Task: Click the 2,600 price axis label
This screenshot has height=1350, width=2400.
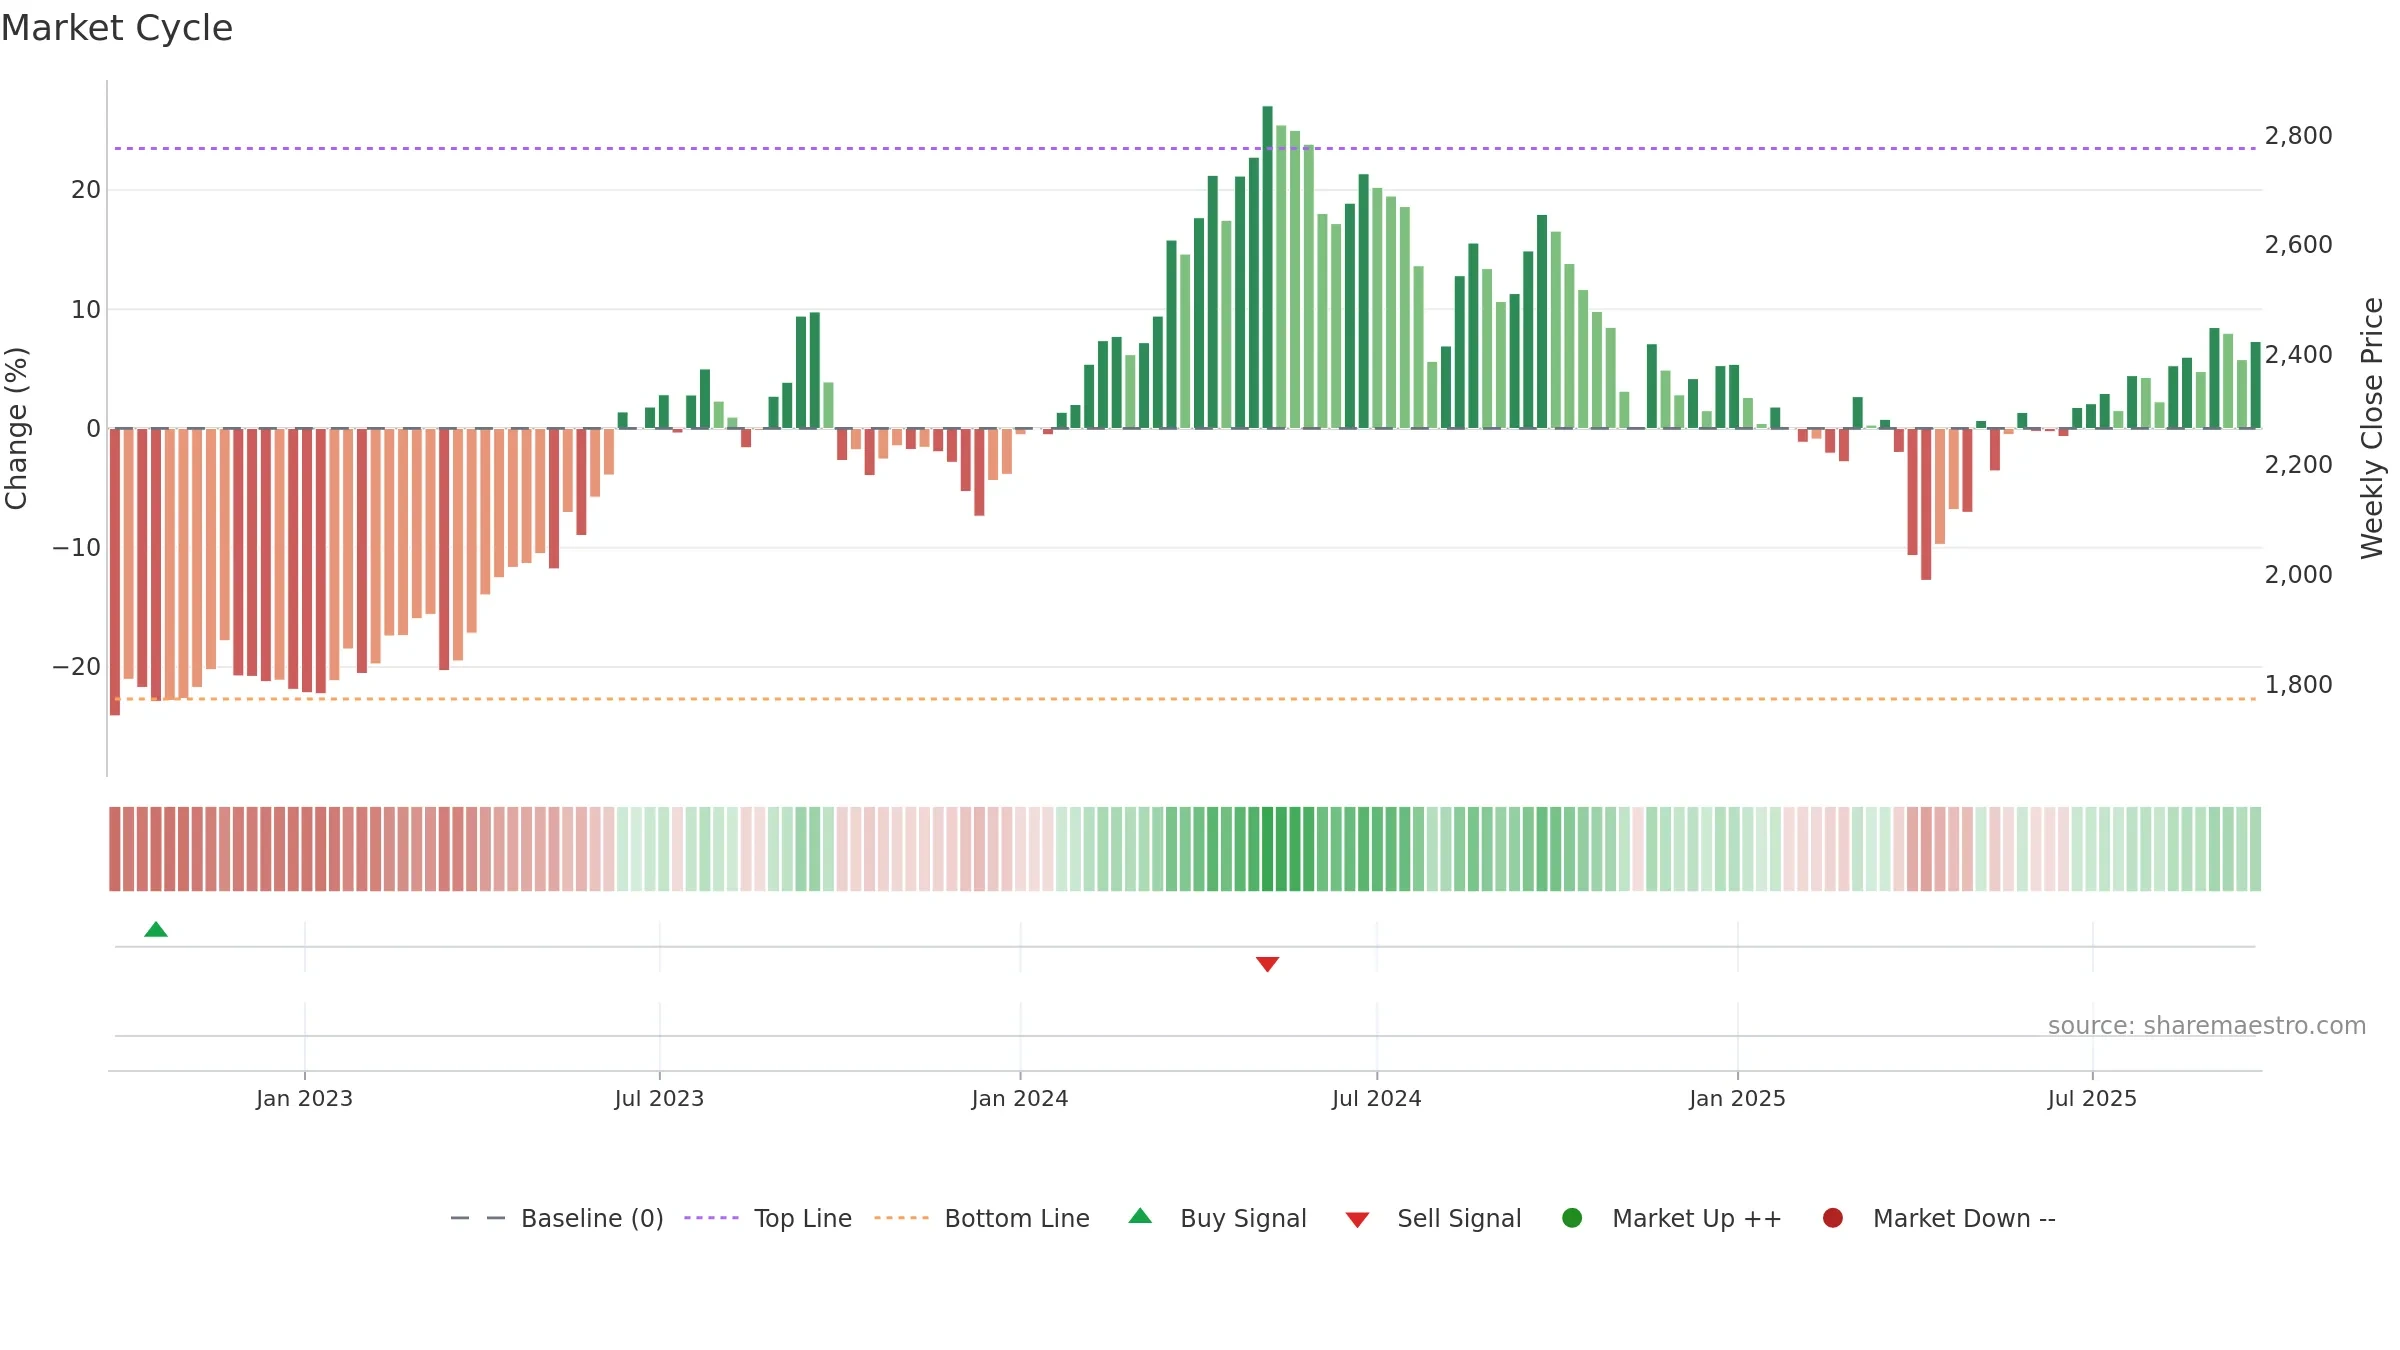Action: click(2298, 245)
